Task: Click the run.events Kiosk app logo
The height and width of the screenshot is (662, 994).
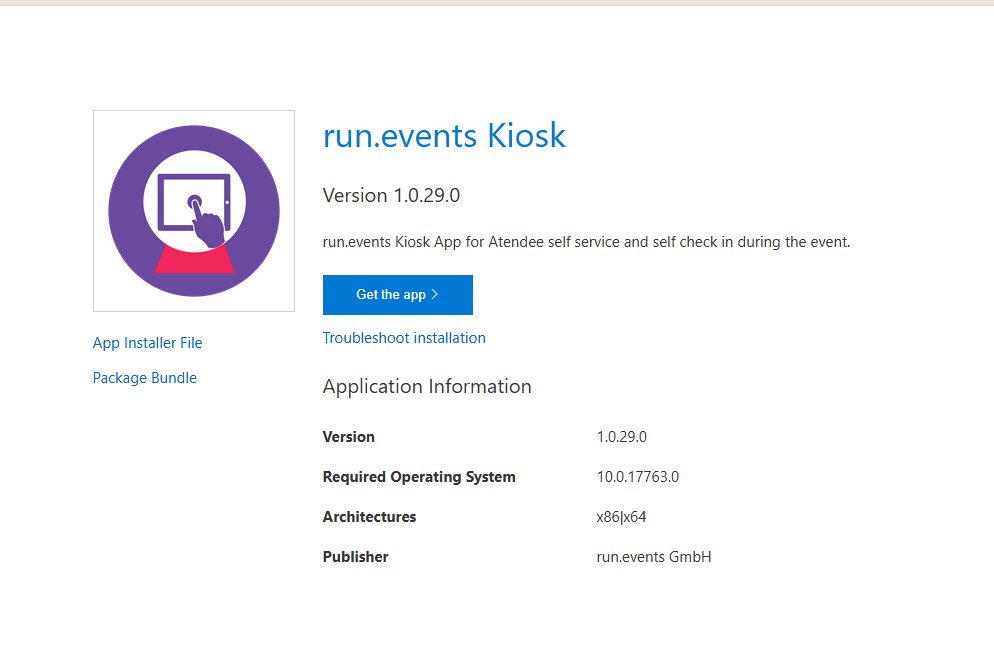Action: tap(194, 211)
